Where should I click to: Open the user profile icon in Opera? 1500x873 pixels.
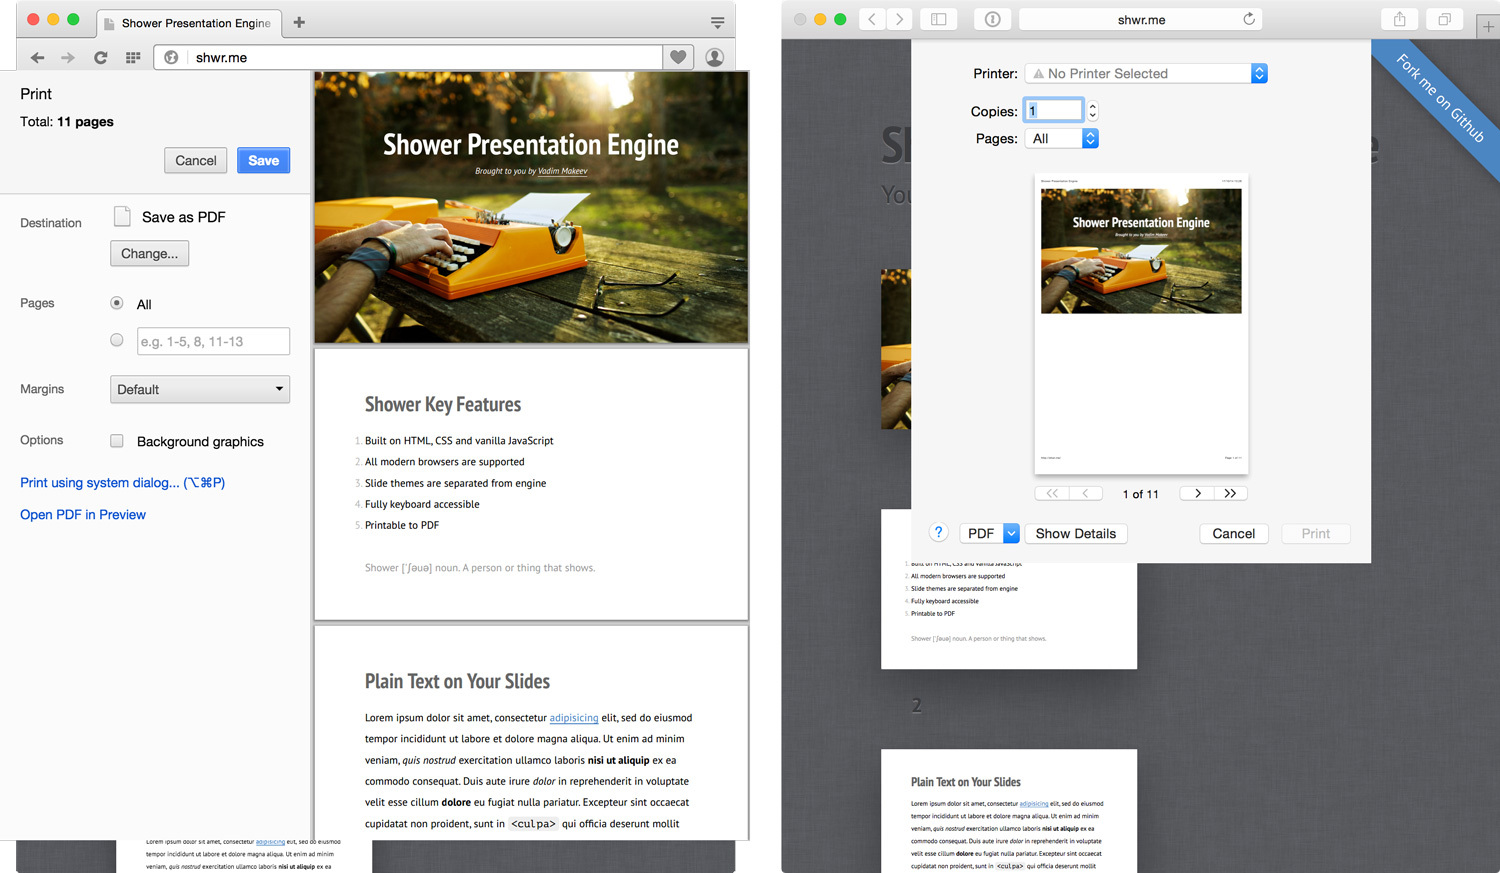(715, 58)
